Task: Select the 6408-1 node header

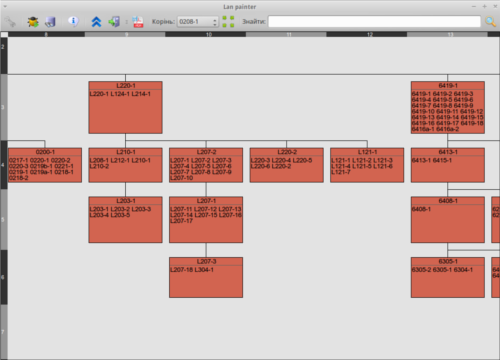Action: [448, 201]
